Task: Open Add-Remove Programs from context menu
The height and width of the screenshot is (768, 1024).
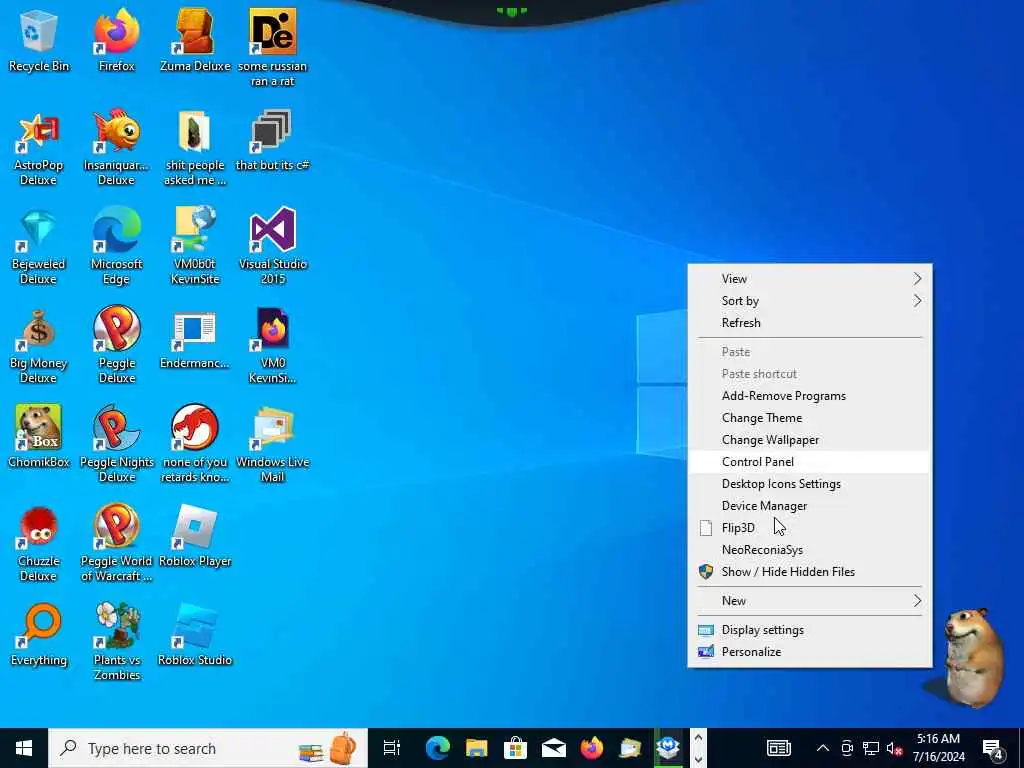Action: 810,396
